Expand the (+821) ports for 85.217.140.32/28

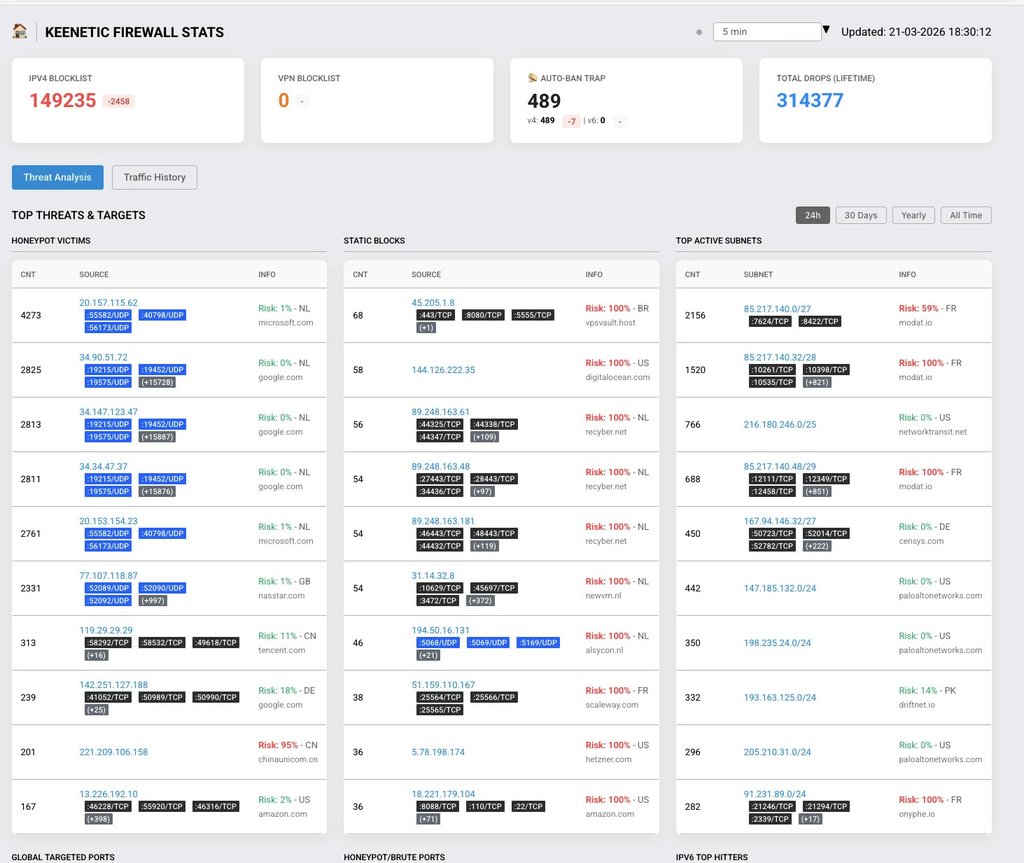[x=817, y=382]
